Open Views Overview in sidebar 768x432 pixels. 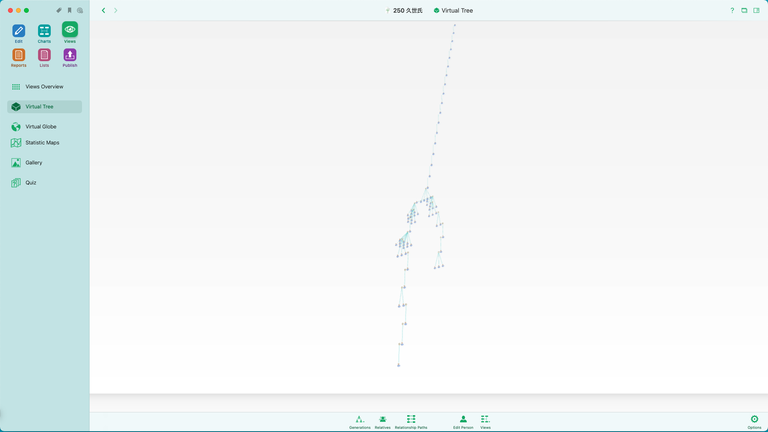(x=45, y=87)
